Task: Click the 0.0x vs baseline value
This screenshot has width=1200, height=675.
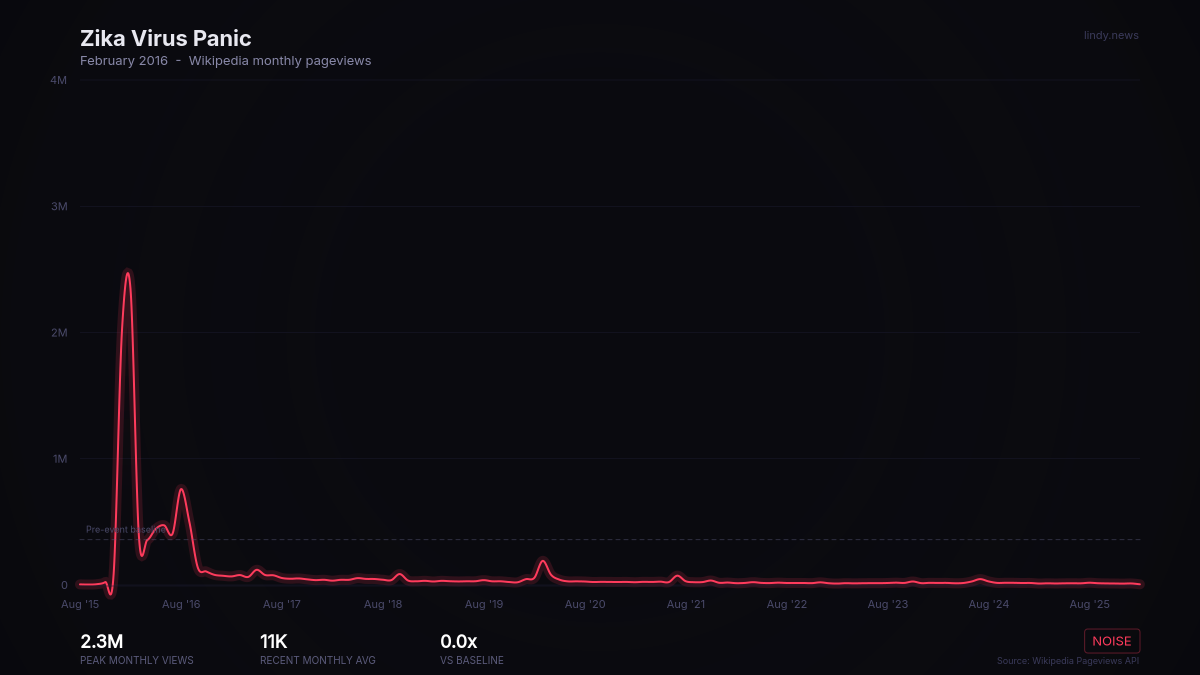Action: (x=459, y=641)
